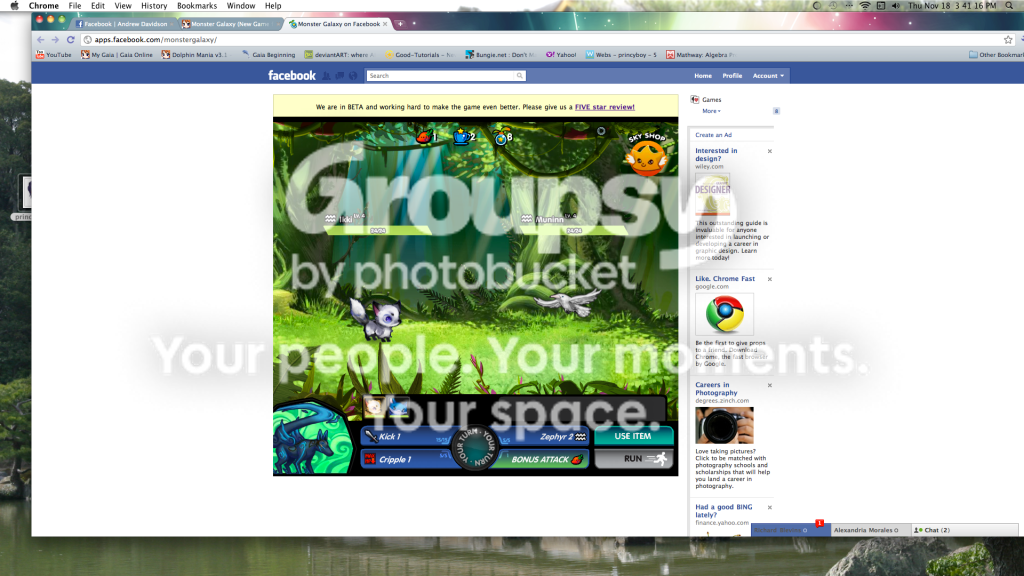
Task: Click the blue coffee cup item counter
Action: [x=464, y=136]
